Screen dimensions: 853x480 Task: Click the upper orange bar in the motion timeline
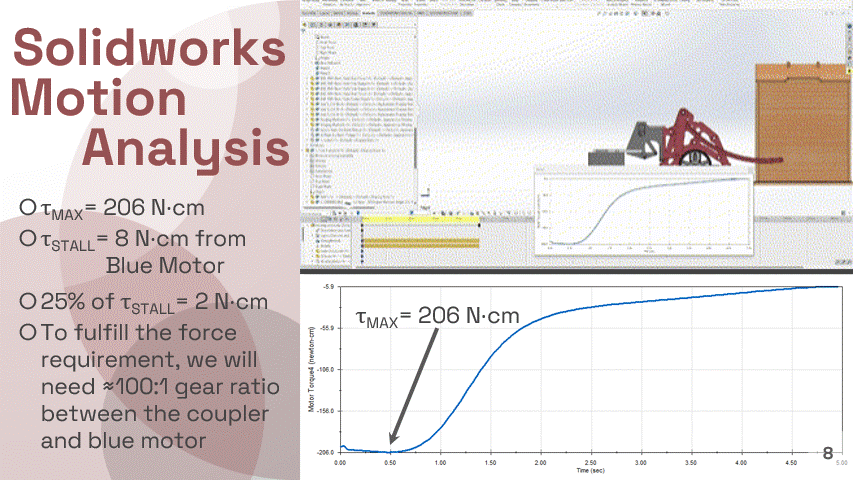click(x=421, y=240)
